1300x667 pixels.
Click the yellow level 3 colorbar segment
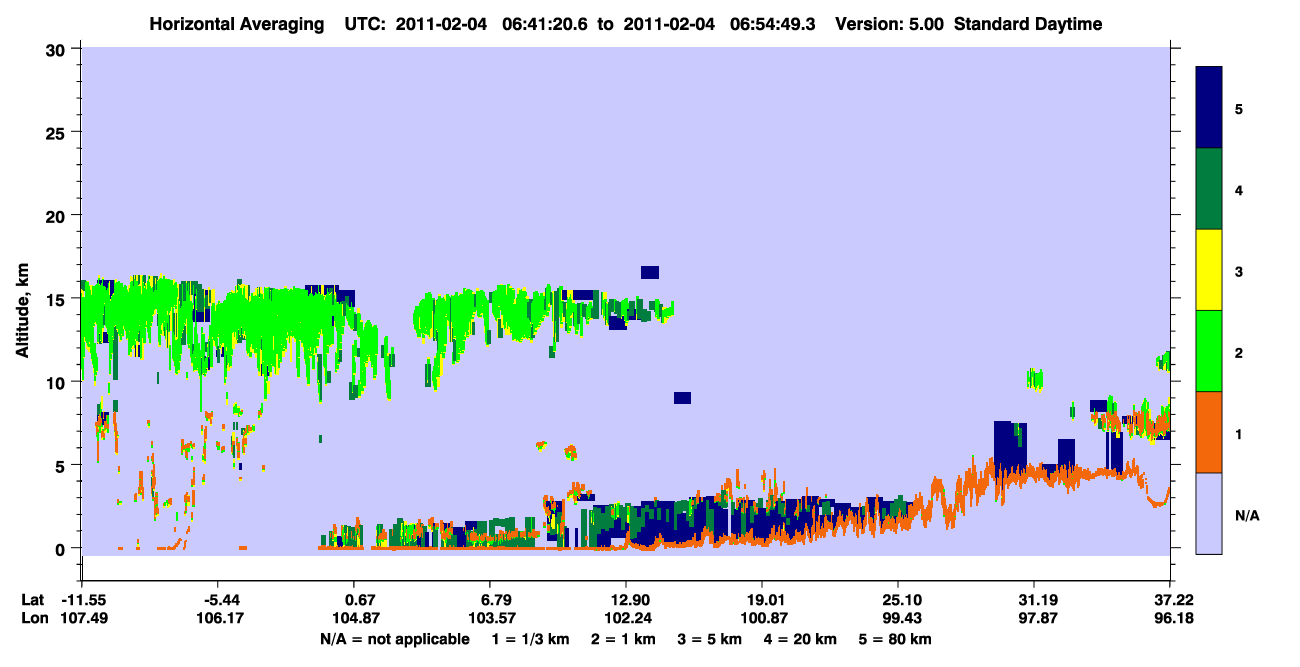pos(1209,270)
